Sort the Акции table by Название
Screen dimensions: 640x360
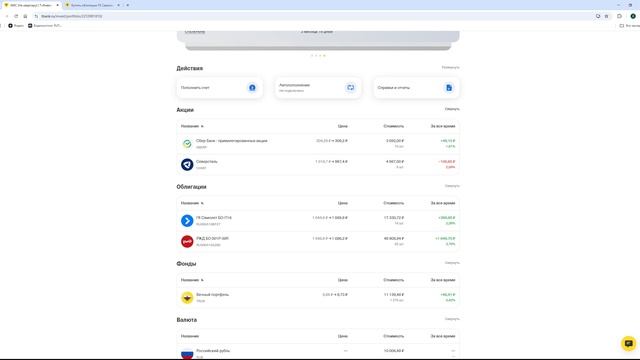click(x=192, y=126)
